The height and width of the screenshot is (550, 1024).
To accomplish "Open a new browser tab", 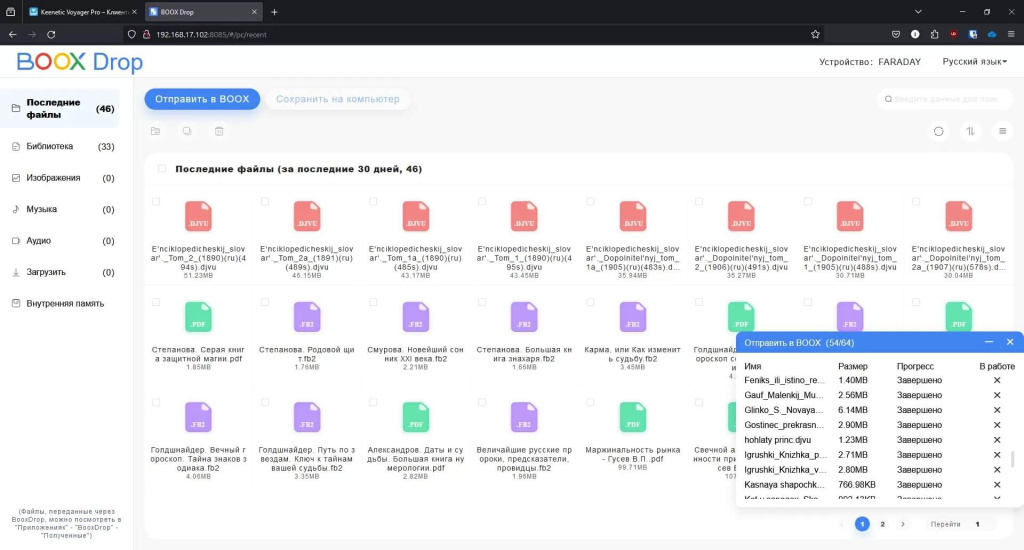I will (x=274, y=12).
